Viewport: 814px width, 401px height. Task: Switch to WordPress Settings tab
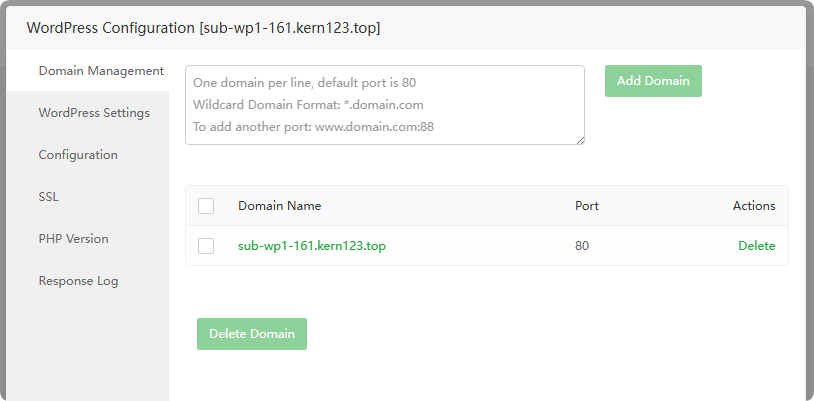[x=94, y=113]
